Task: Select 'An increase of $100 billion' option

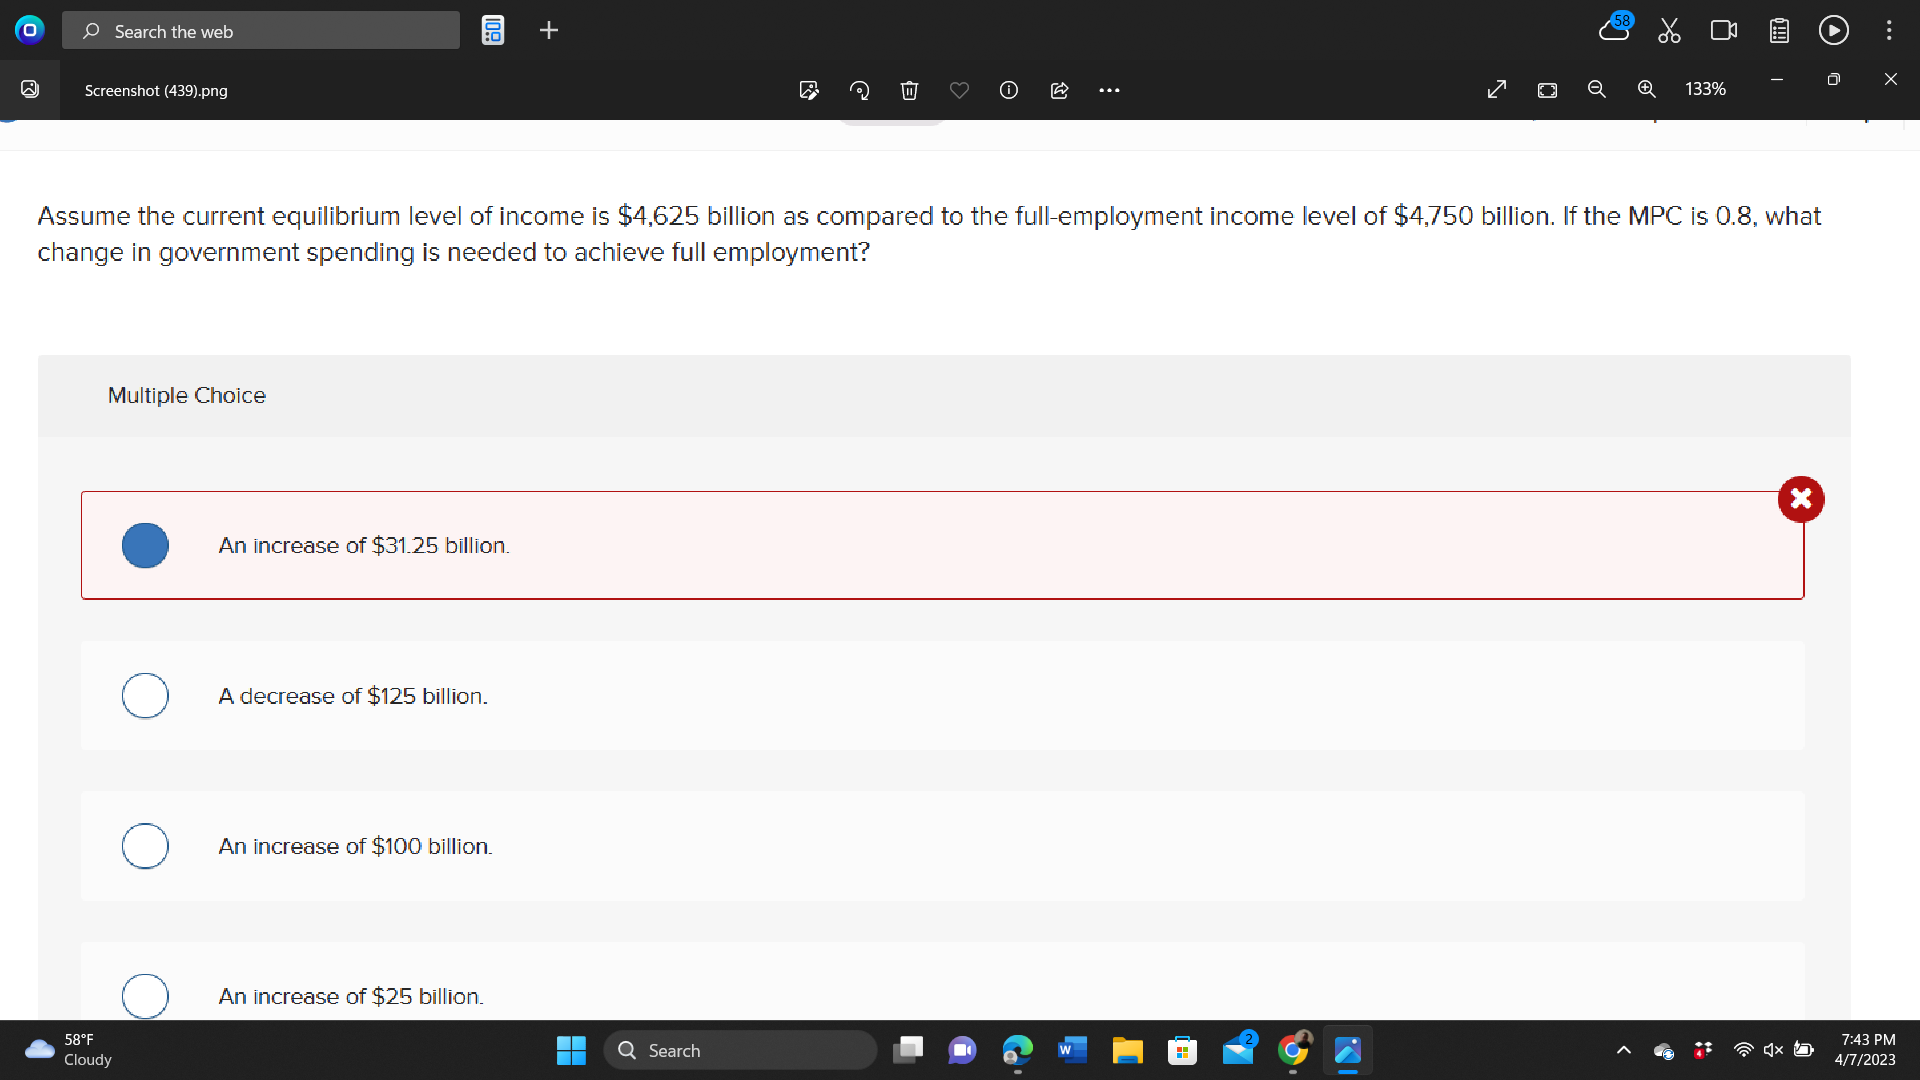Action: tap(145, 846)
